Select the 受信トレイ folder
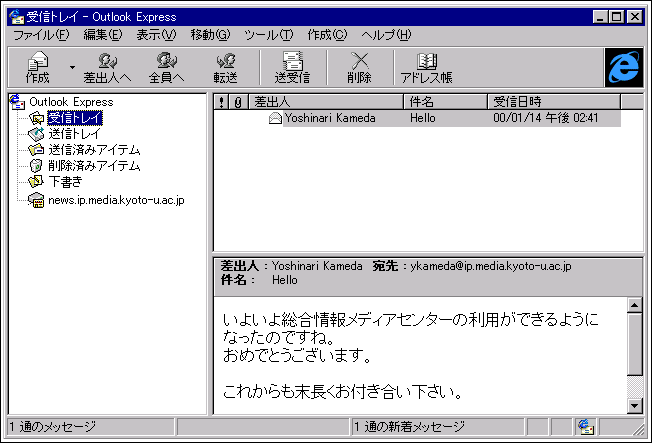The image size is (652, 443). (75, 118)
